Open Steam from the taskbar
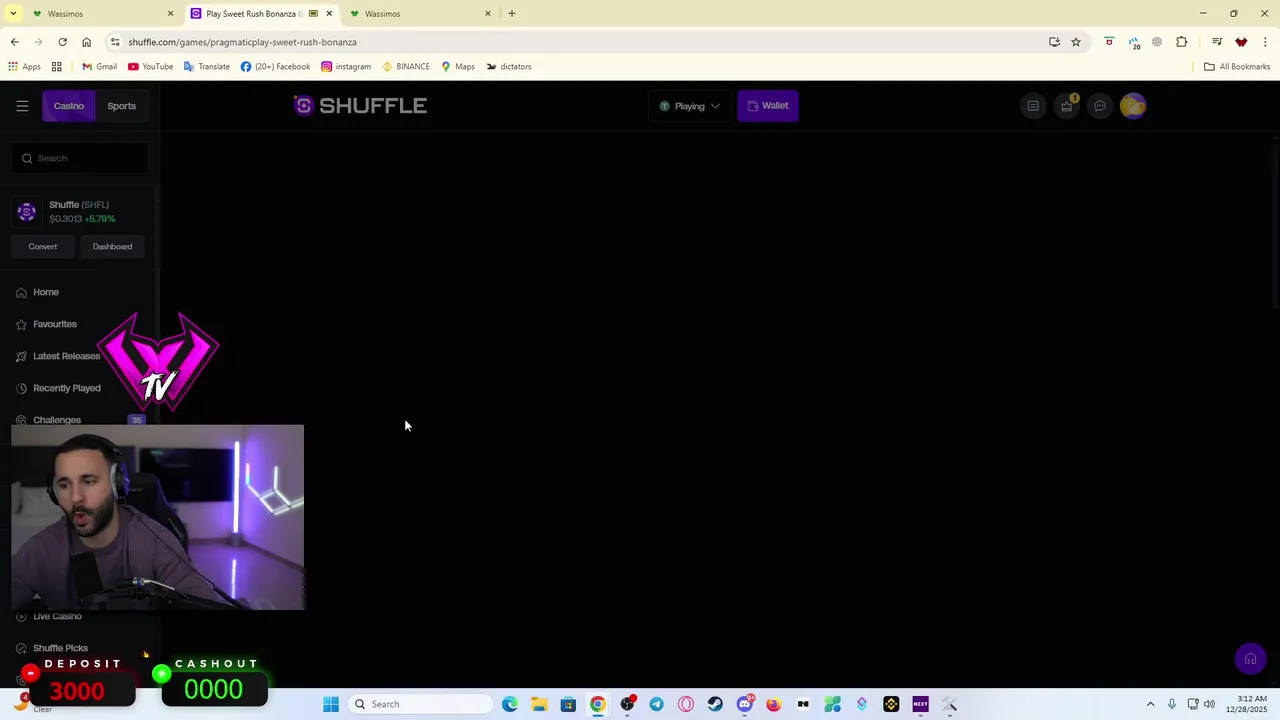This screenshot has height=720, width=1280. click(x=715, y=704)
